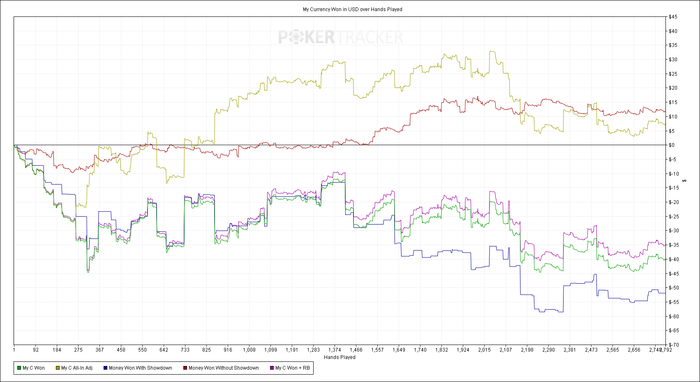This screenshot has height=382, width=700.
Task: Click the $0 y-axis value
Action: 671,145
